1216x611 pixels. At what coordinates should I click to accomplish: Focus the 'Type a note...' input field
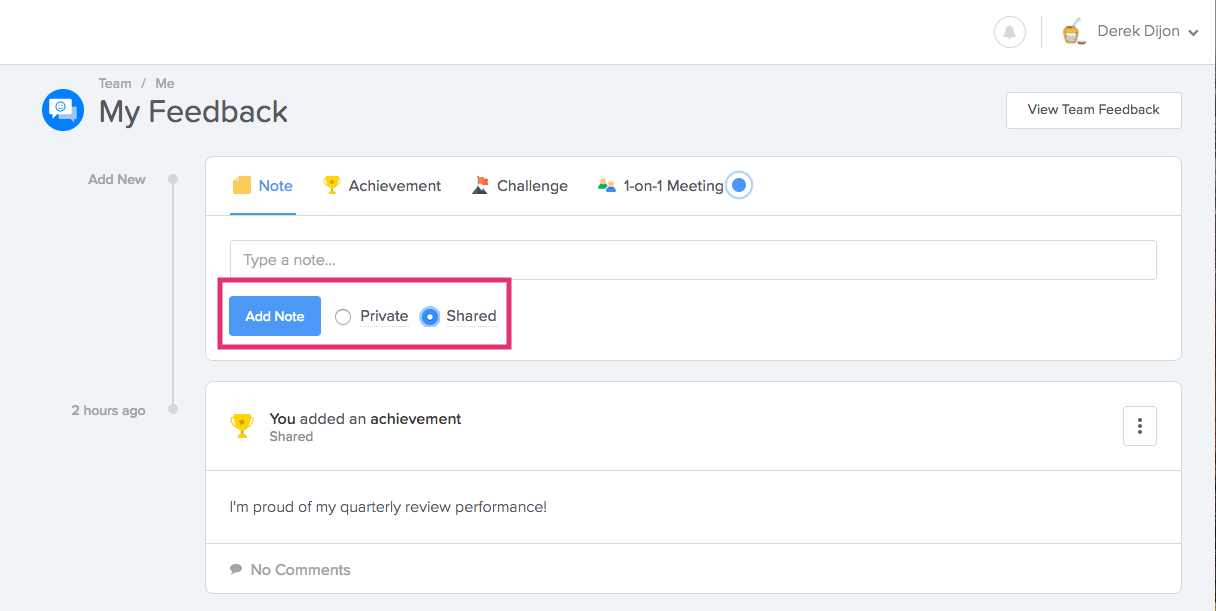click(x=693, y=260)
